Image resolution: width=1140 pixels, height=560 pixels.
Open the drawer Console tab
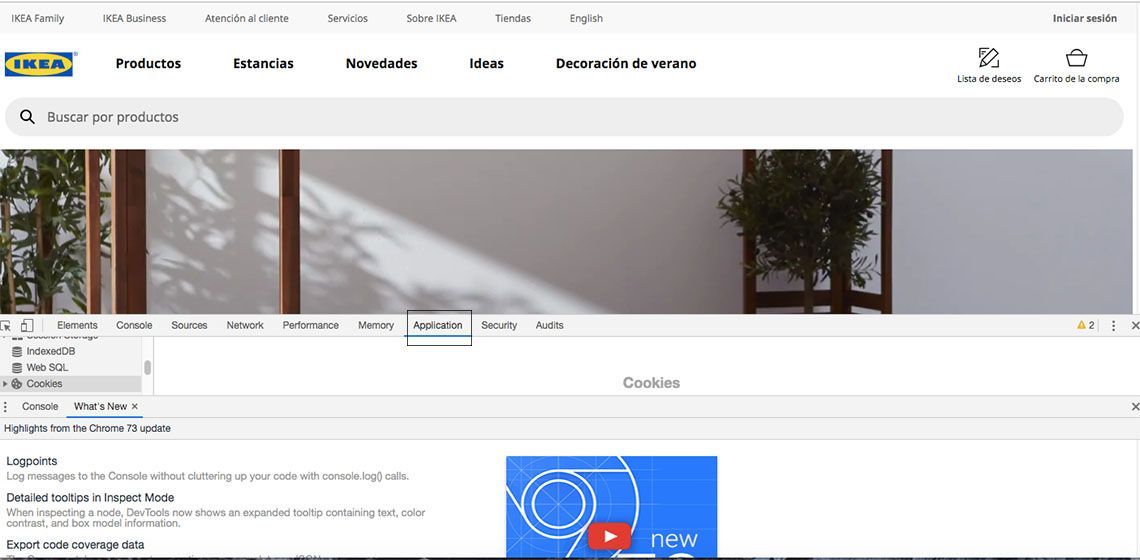coord(40,407)
